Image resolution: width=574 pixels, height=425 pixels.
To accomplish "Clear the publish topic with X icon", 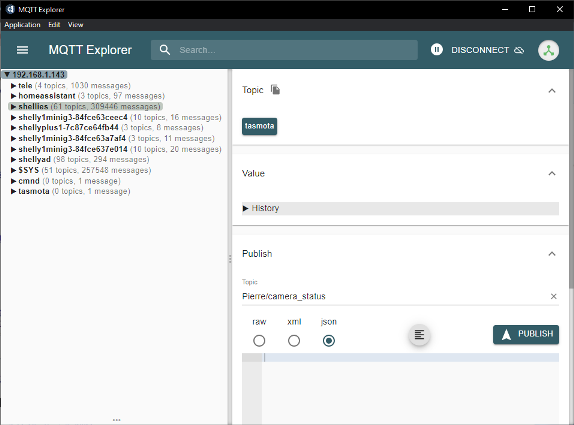I will pos(554,296).
